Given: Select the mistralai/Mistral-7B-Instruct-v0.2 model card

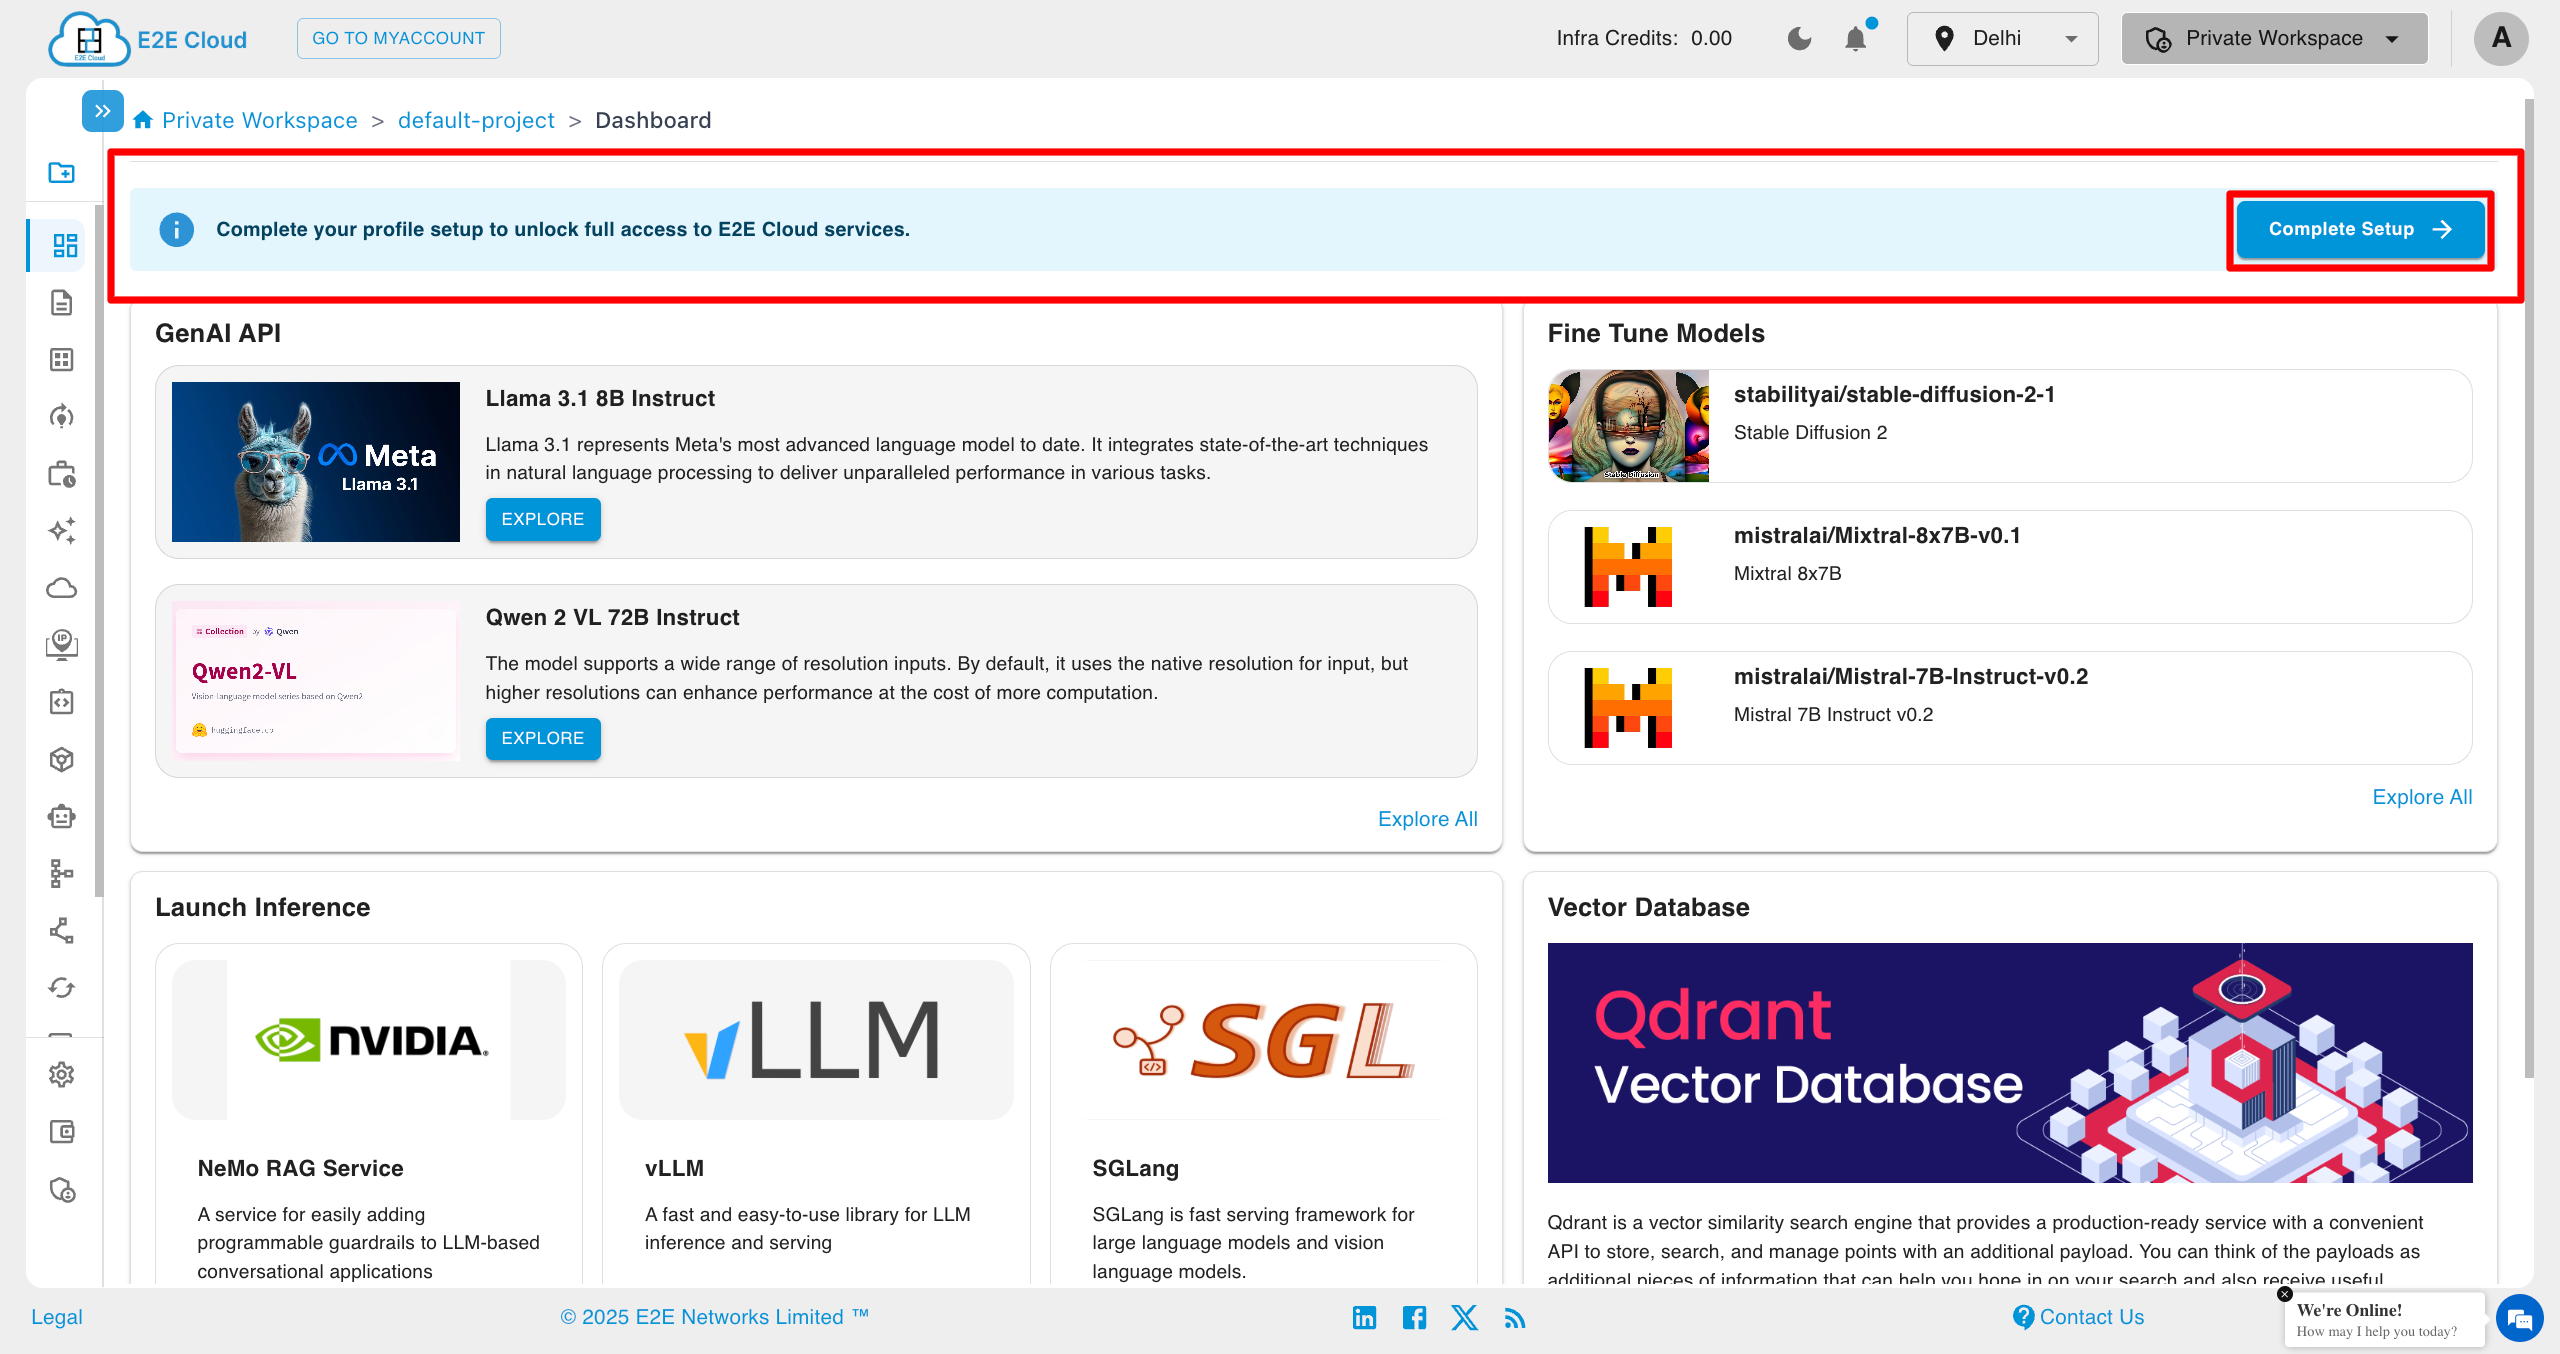Looking at the screenshot, I should click(x=2010, y=708).
